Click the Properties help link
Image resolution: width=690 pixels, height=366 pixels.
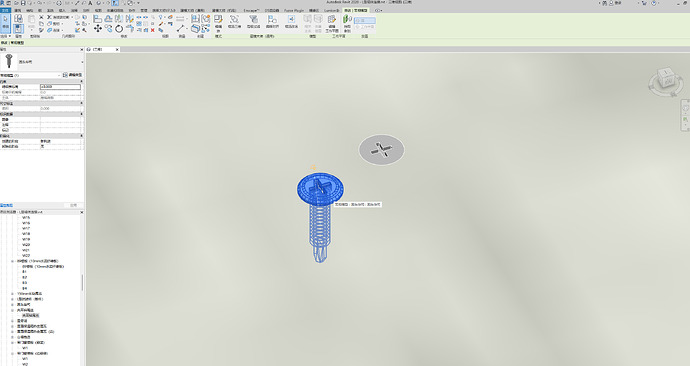pos(7,205)
